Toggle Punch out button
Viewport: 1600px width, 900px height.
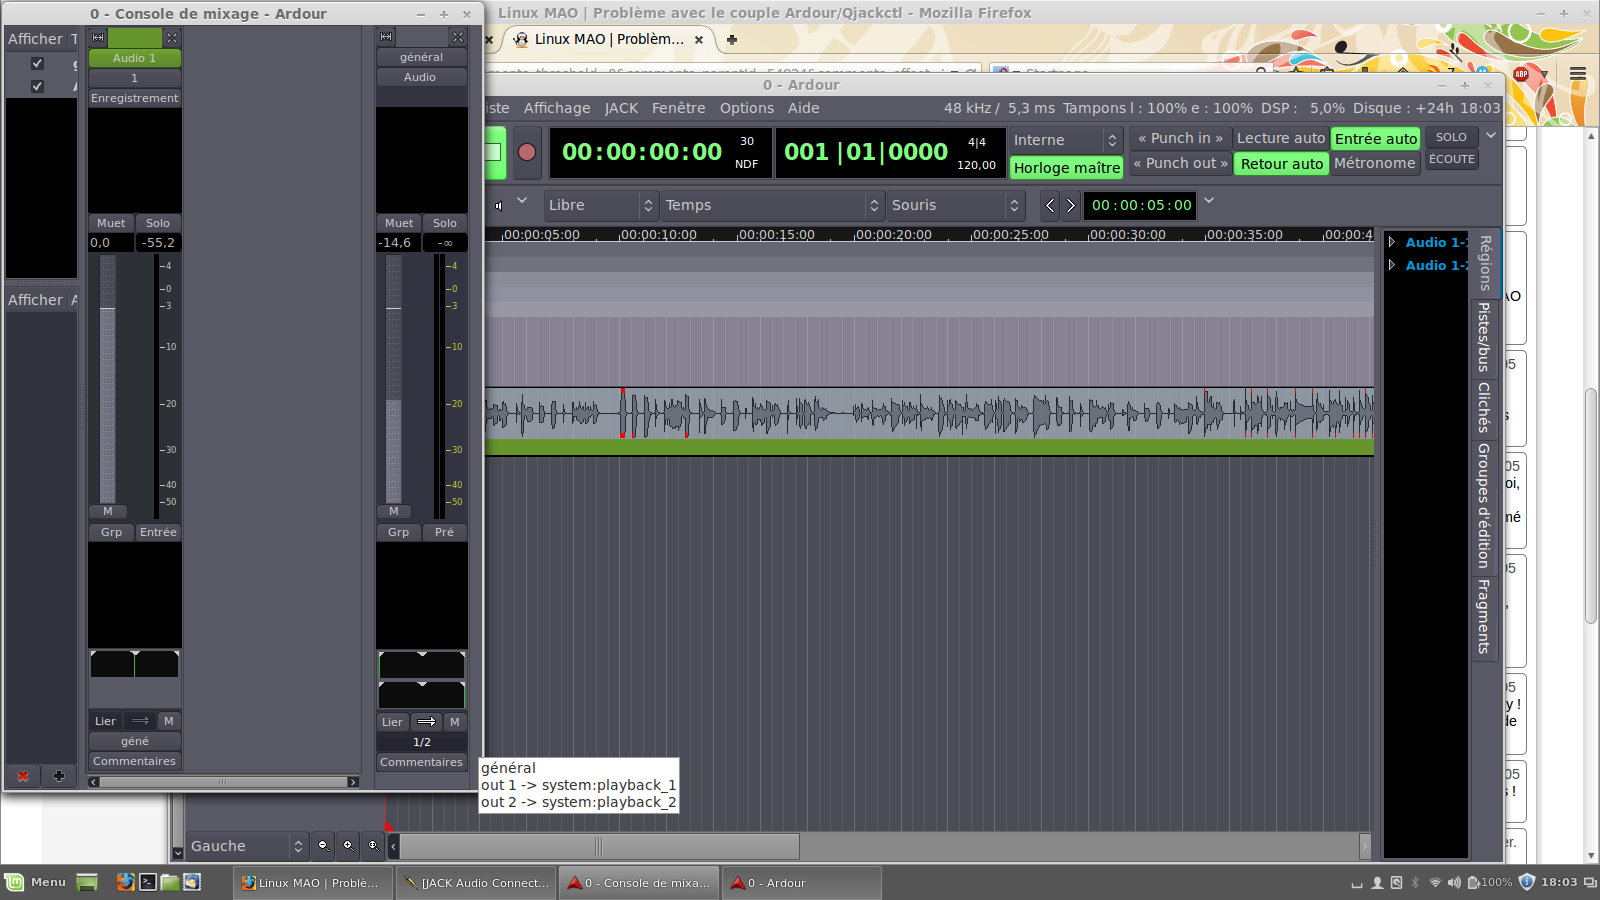coord(1181,163)
